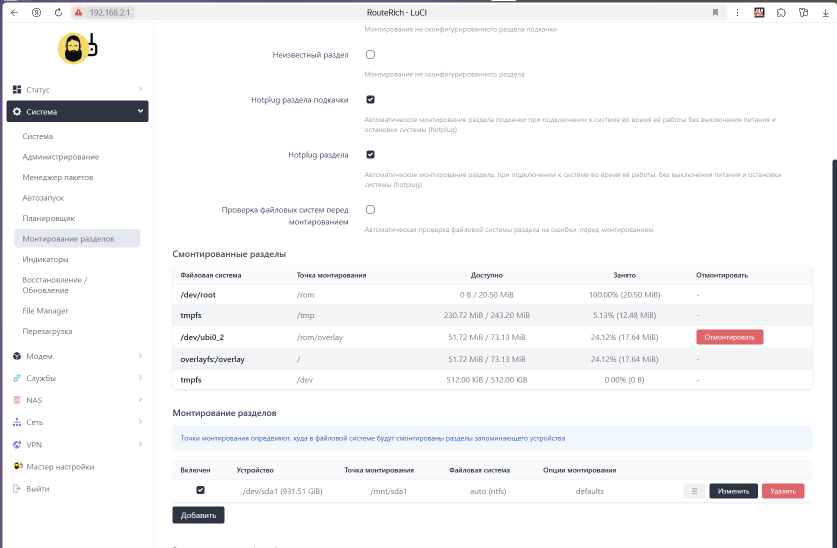Click the Добавить button
This screenshot has height=548, width=837.
198,515
